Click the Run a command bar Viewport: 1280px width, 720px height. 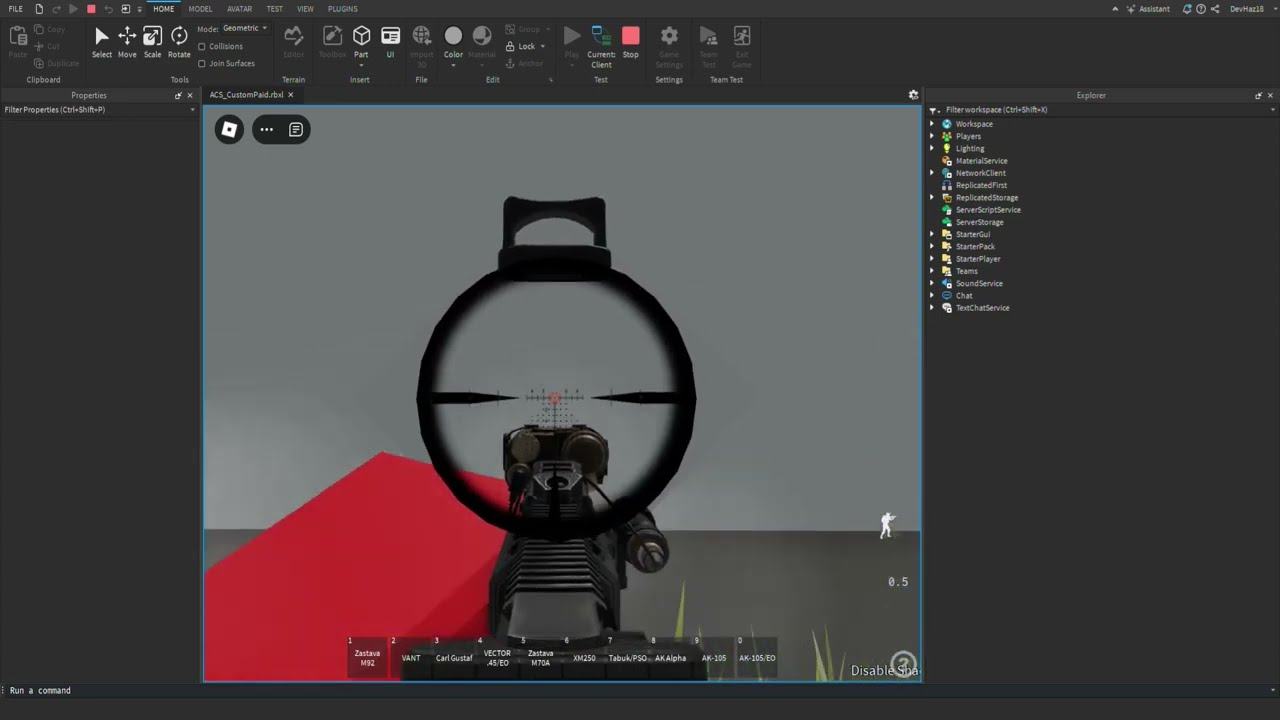tap(640, 690)
